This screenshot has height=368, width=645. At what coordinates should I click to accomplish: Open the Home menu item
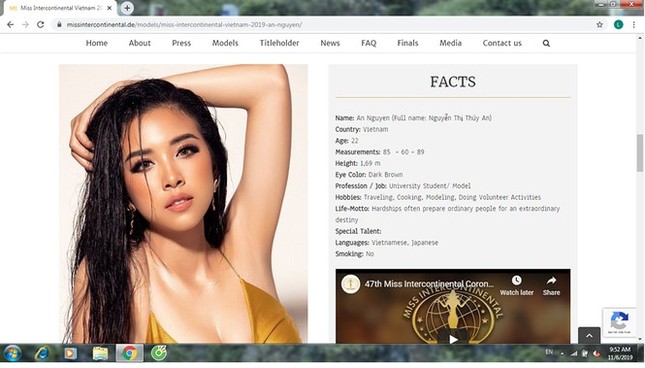pyautogui.click(x=97, y=43)
